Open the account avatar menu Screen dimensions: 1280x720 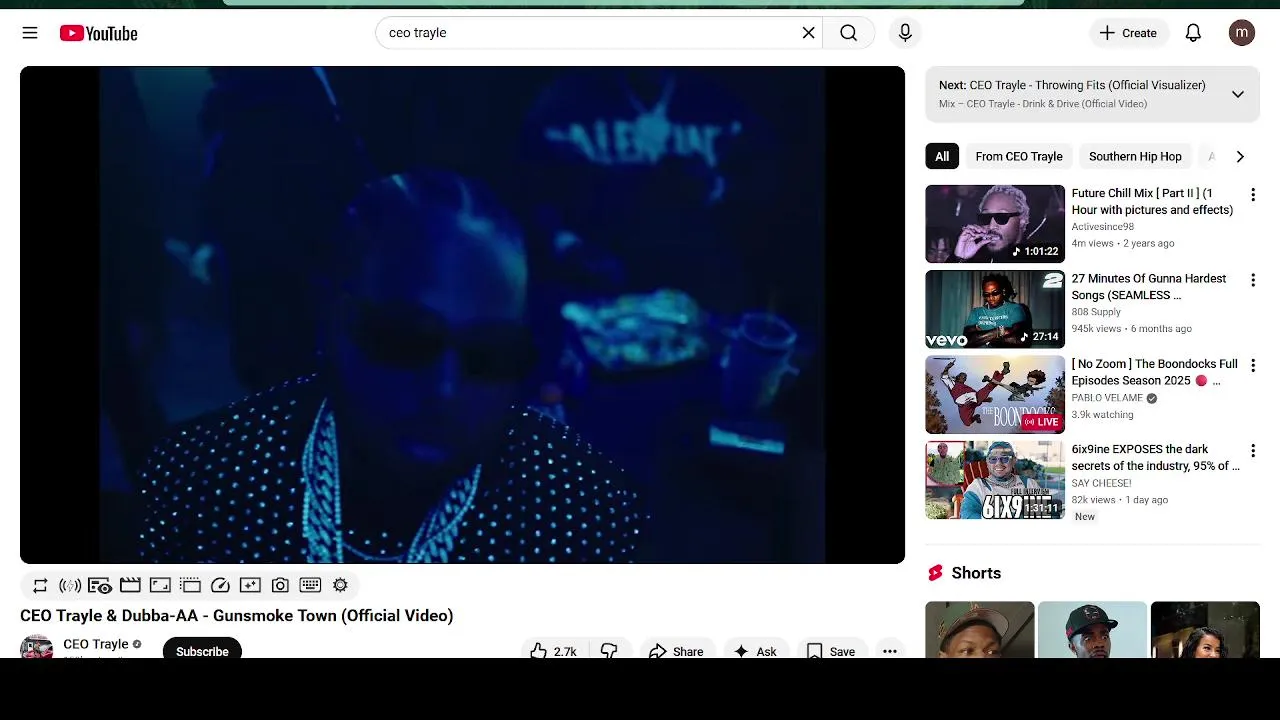point(1242,33)
